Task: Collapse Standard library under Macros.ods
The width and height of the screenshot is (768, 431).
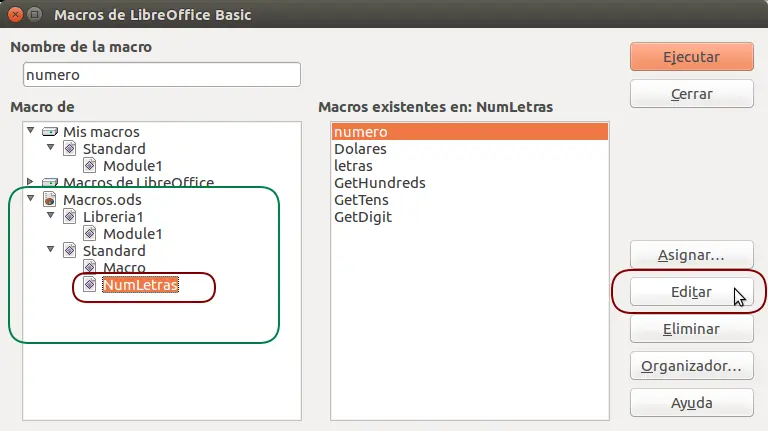Action: [x=50, y=249]
